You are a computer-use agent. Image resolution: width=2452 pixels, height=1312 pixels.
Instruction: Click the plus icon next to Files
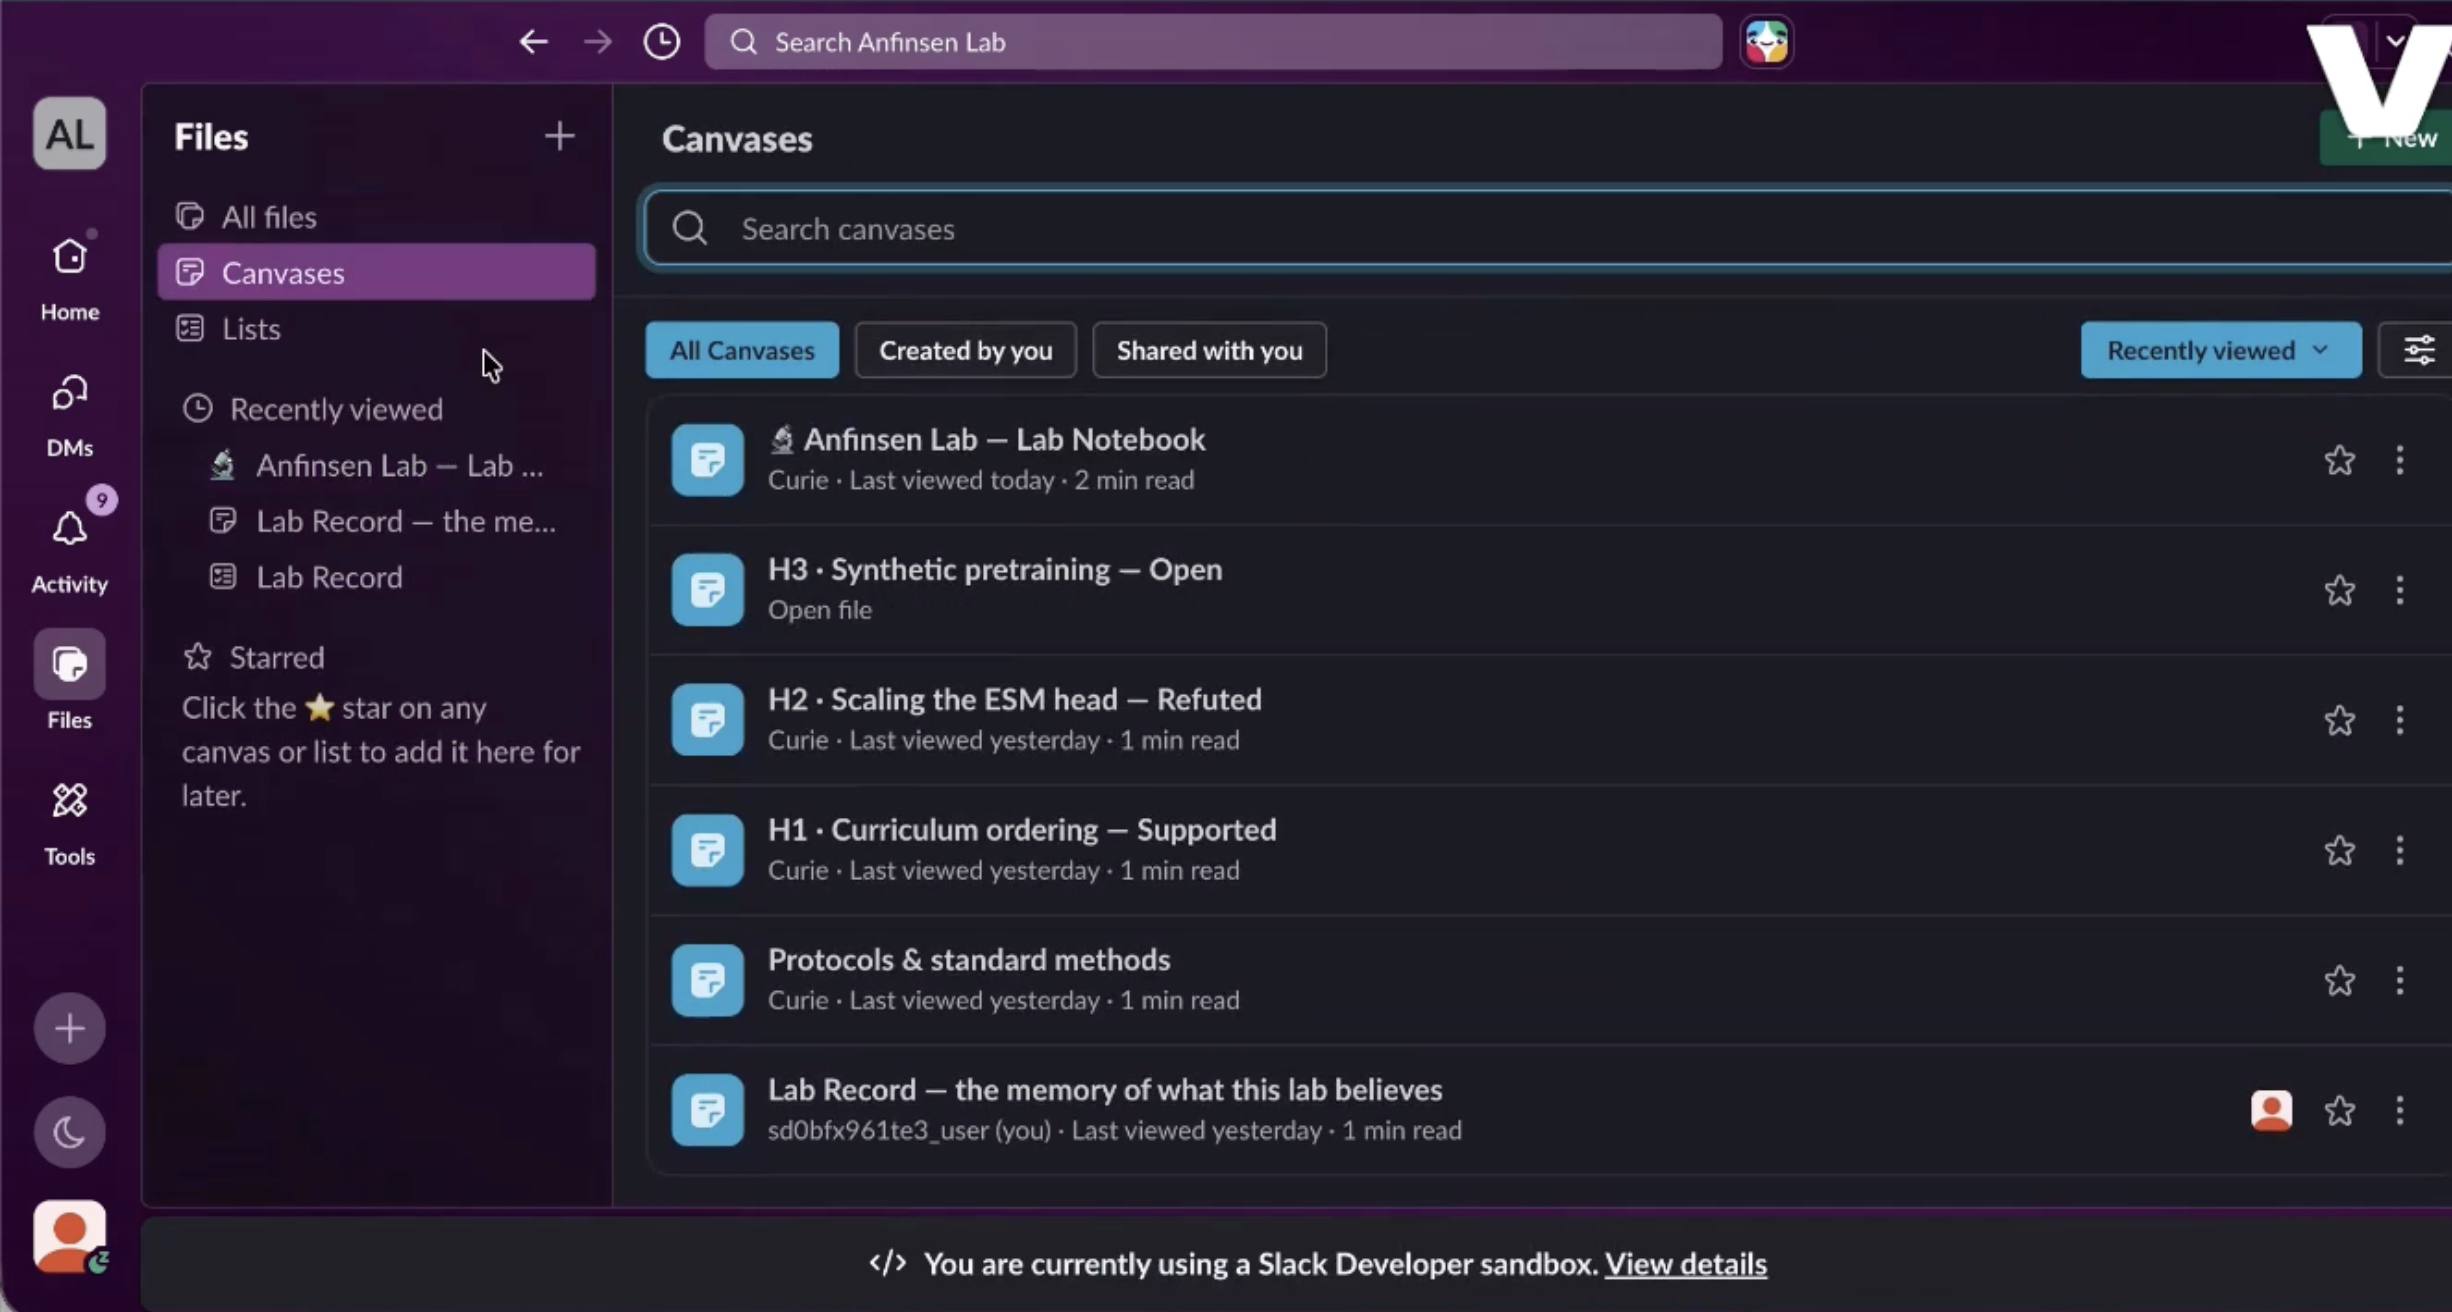pos(559,136)
